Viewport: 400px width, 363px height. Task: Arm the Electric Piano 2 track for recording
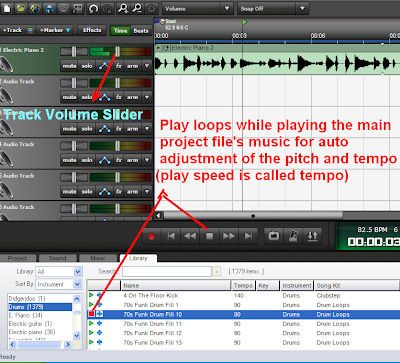132,66
